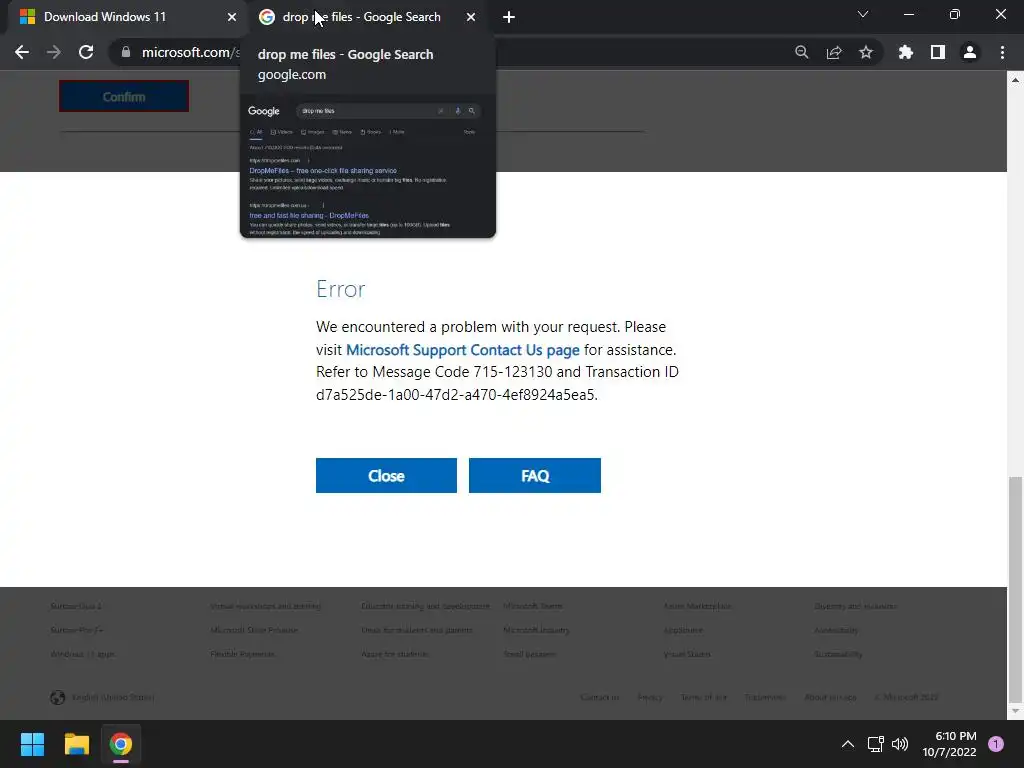This screenshot has height=768, width=1024.
Task: Open volume control tray icon
Action: click(900, 744)
